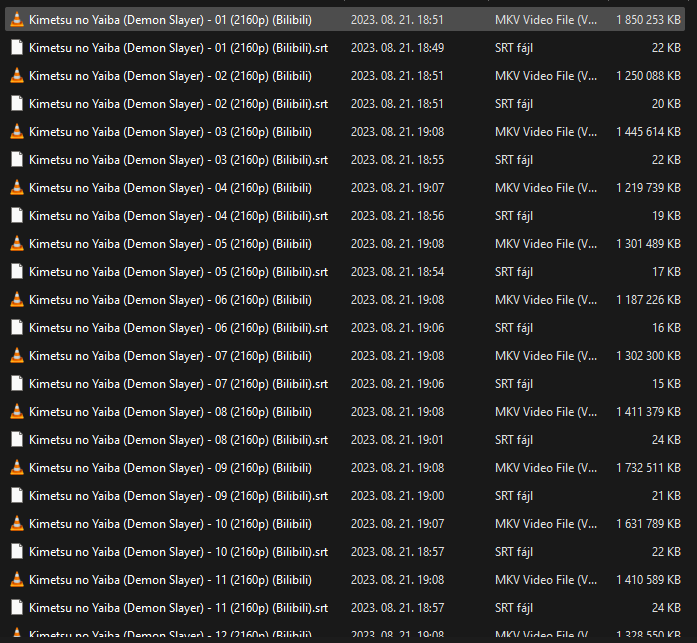Select the episode 05 MKV file name
697x643 pixels.
170,244
